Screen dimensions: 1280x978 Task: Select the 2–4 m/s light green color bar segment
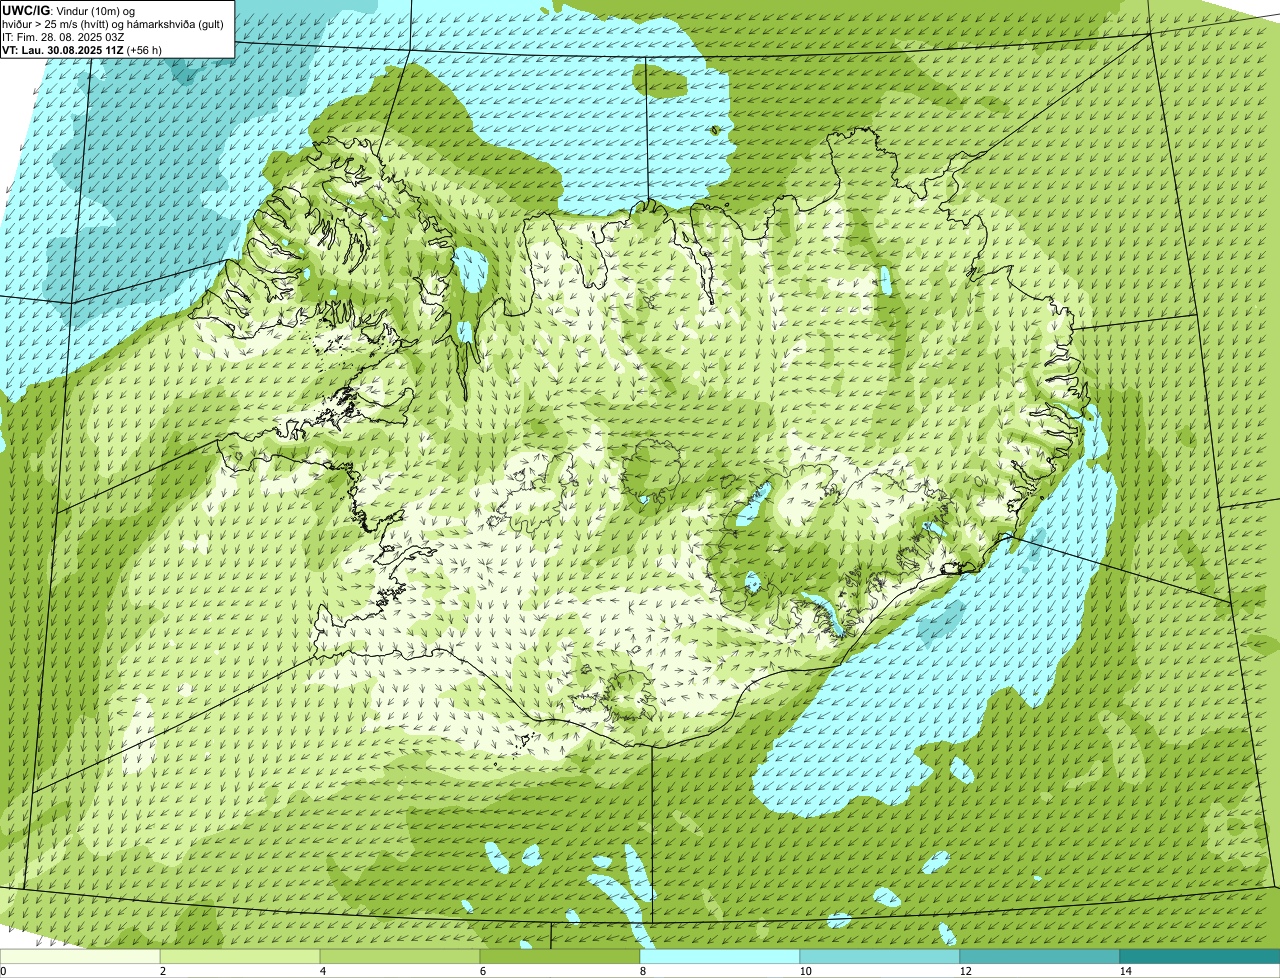240,956
